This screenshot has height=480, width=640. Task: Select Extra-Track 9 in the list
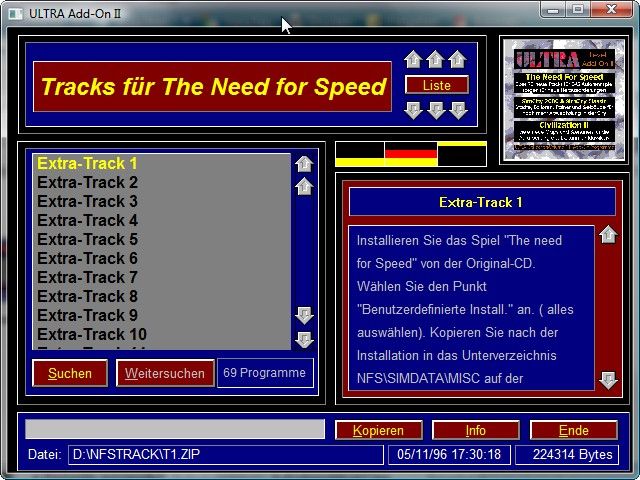162,315
